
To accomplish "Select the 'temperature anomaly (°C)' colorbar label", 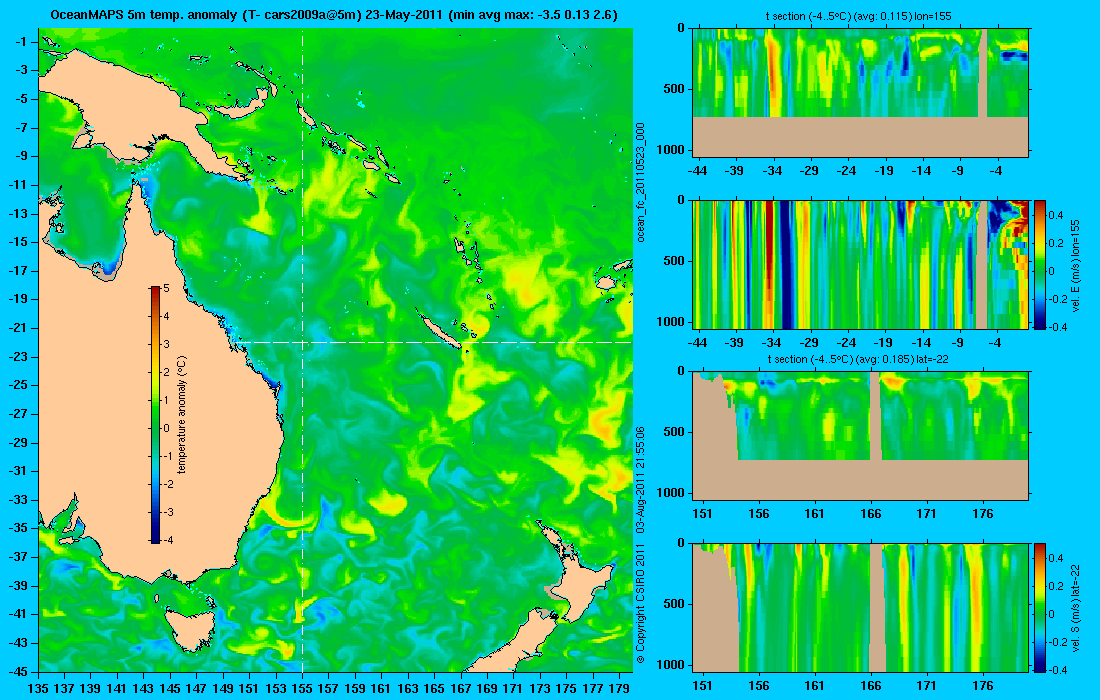I will click(182, 415).
